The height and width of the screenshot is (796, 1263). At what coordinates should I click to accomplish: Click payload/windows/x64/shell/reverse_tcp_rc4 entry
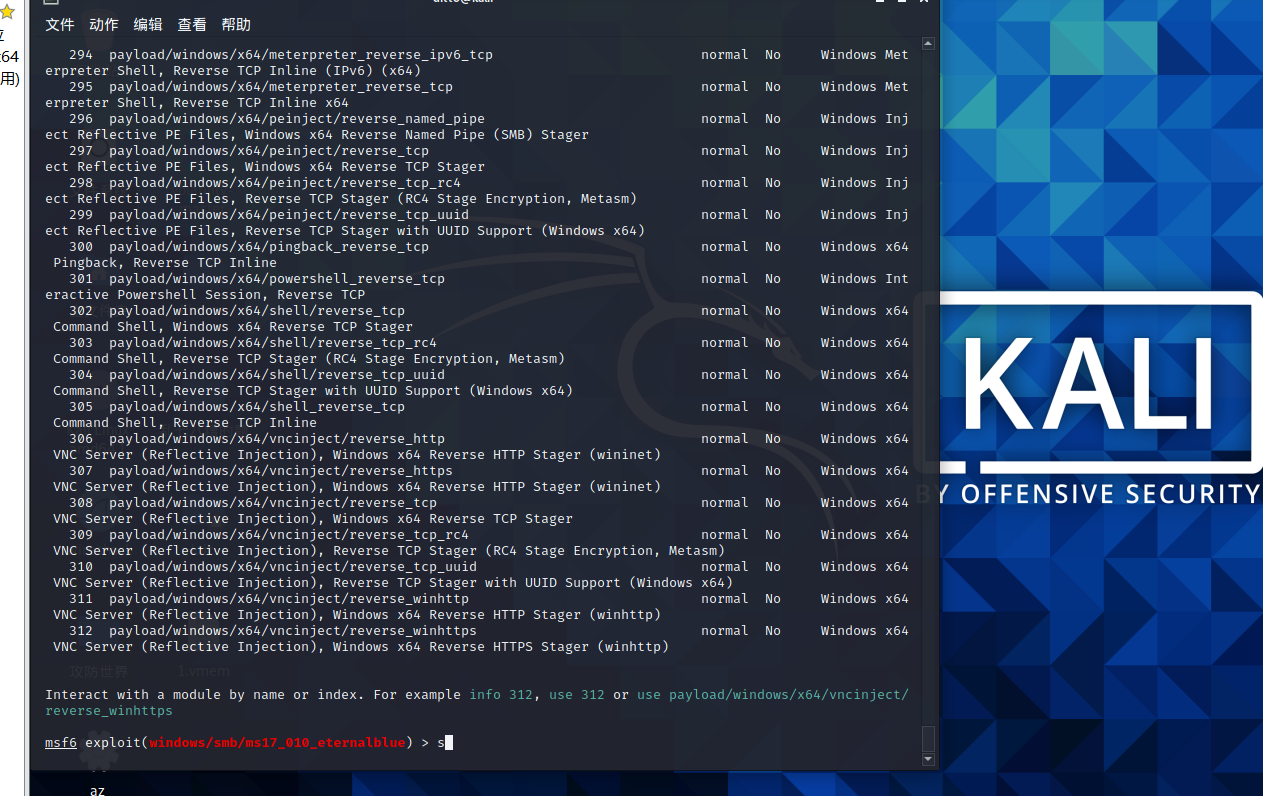pyautogui.click(x=273, y=343)
